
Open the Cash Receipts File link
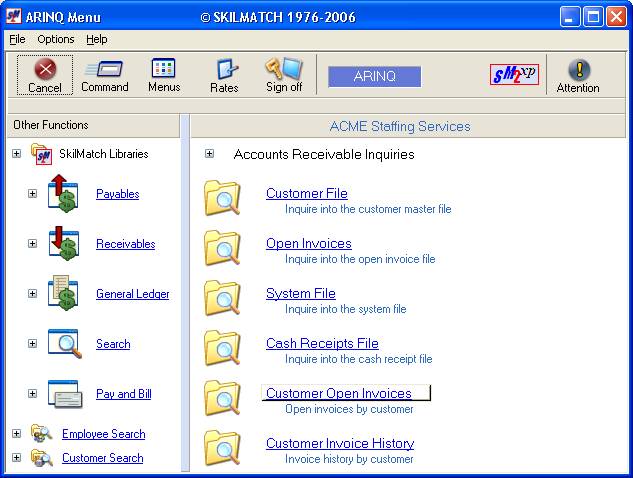322,344
